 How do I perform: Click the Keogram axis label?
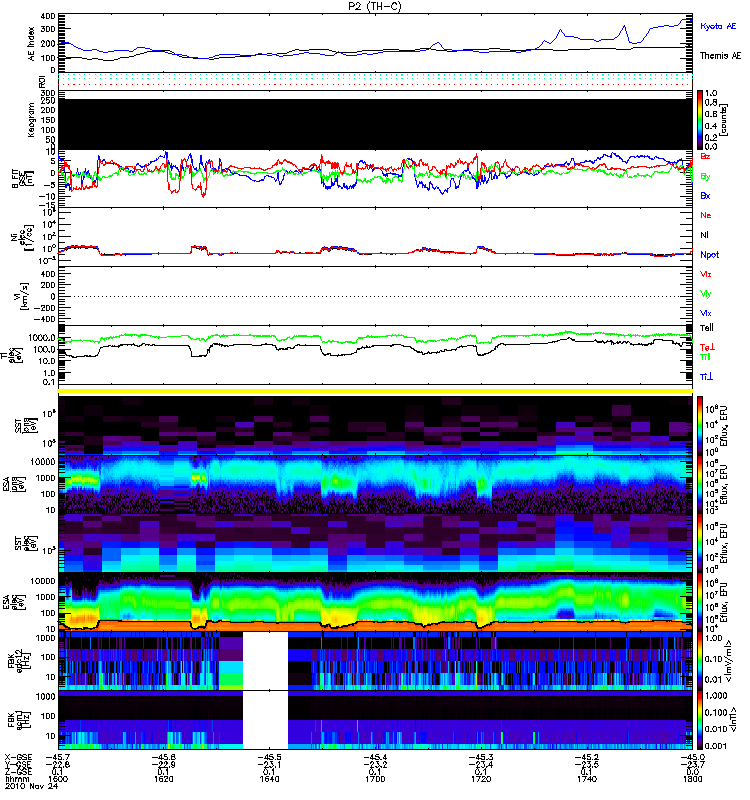click(32, 120)
